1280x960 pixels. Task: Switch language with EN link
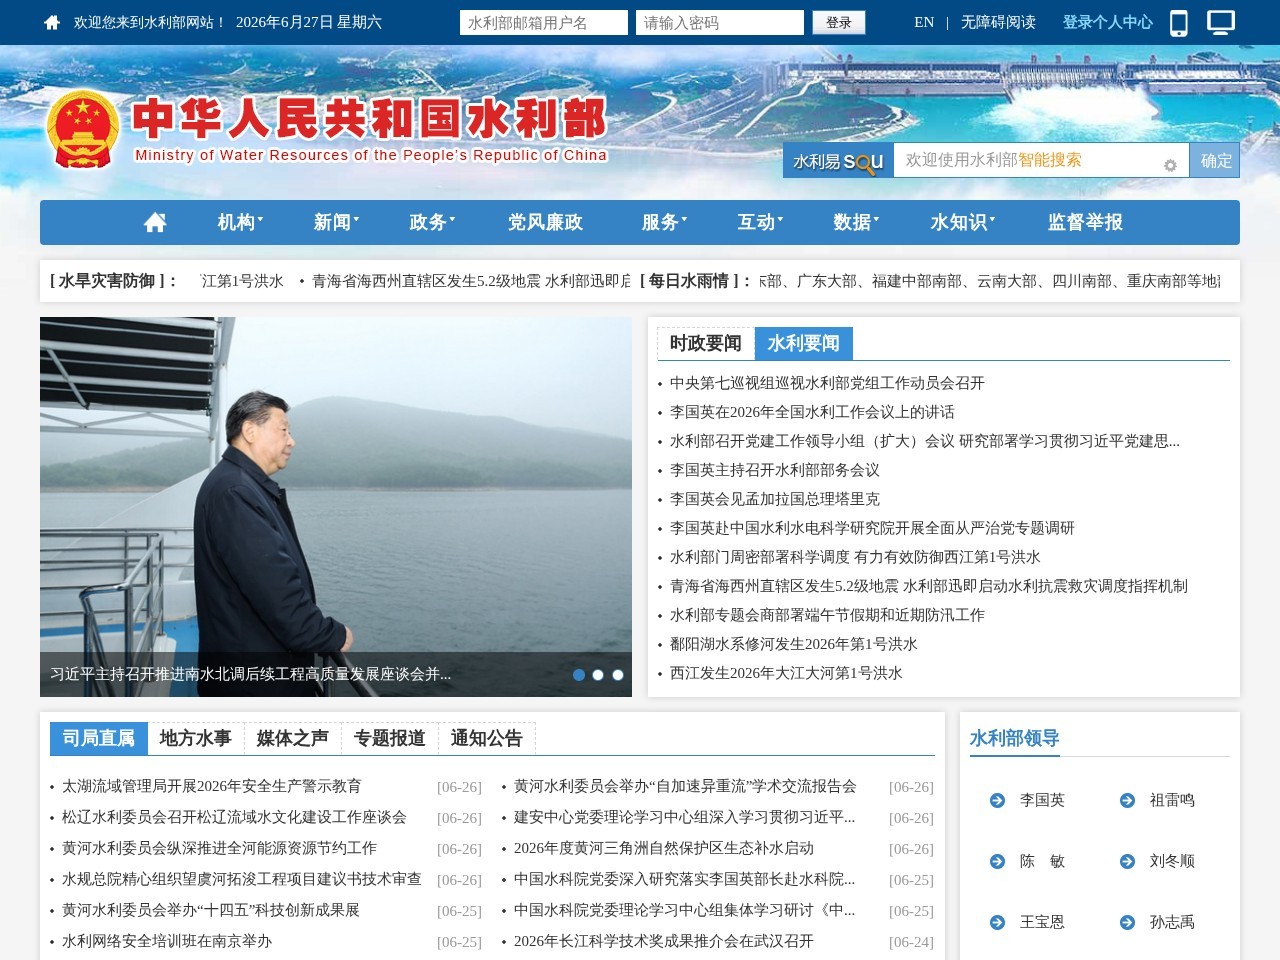(x=924, y=22)
